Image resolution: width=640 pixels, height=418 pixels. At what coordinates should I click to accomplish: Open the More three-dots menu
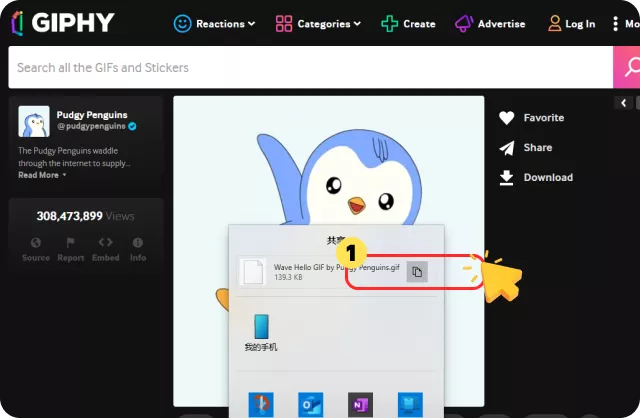pos(615,24)
